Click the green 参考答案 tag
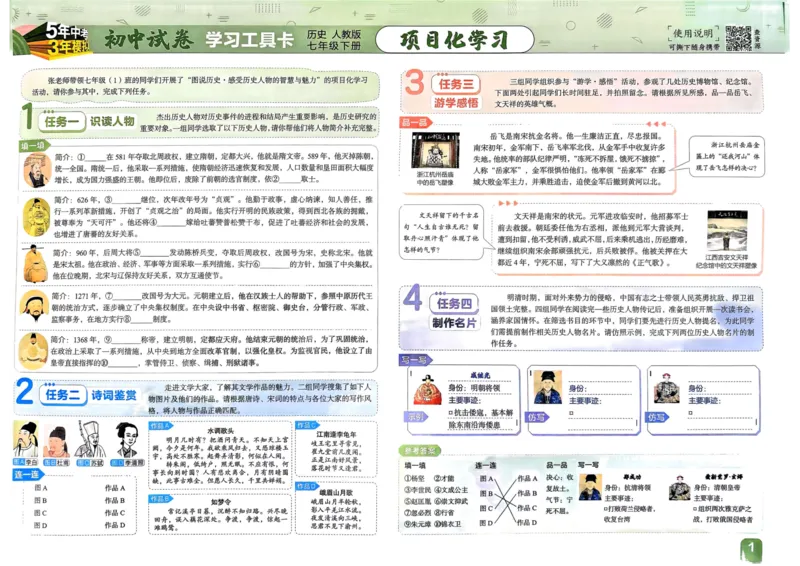The height and width of the screenshot is (566, 800). pos(420,451)
